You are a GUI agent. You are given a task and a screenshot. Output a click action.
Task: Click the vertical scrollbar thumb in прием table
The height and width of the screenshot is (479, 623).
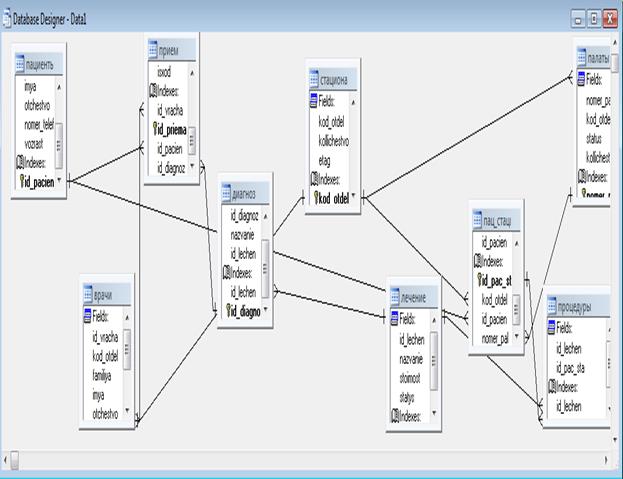click(193, 139)
